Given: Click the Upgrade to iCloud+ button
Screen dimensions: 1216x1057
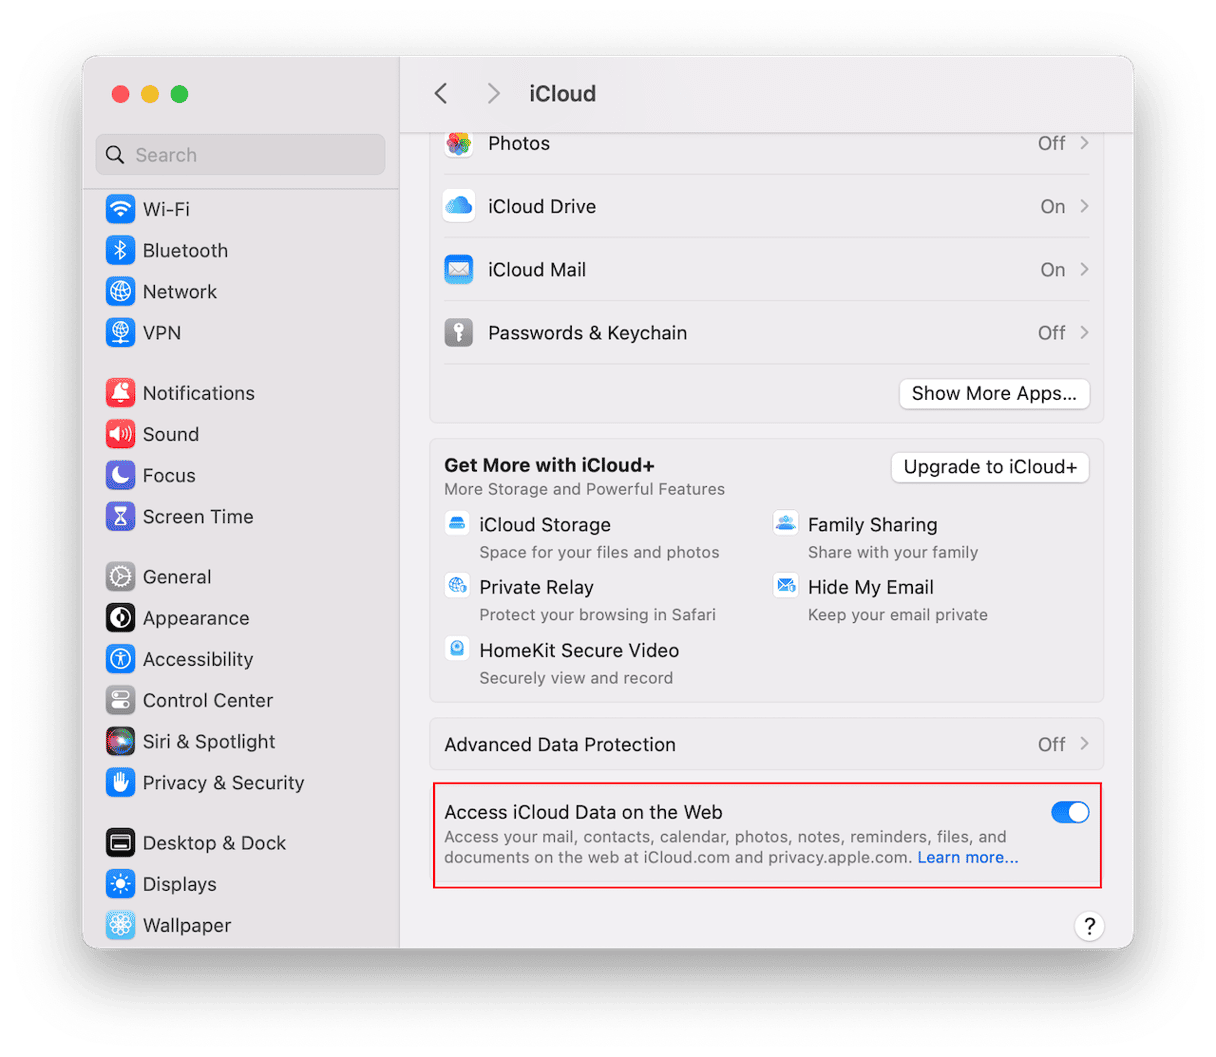Looking at the screenshot, I should (989, 467).
